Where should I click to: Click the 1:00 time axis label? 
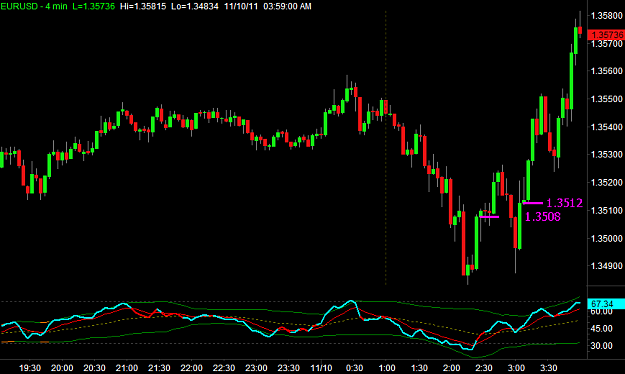coord(387,368)
